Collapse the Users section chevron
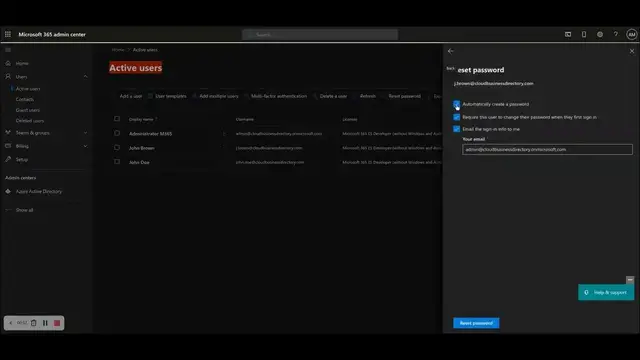 (x=85, y=76)
